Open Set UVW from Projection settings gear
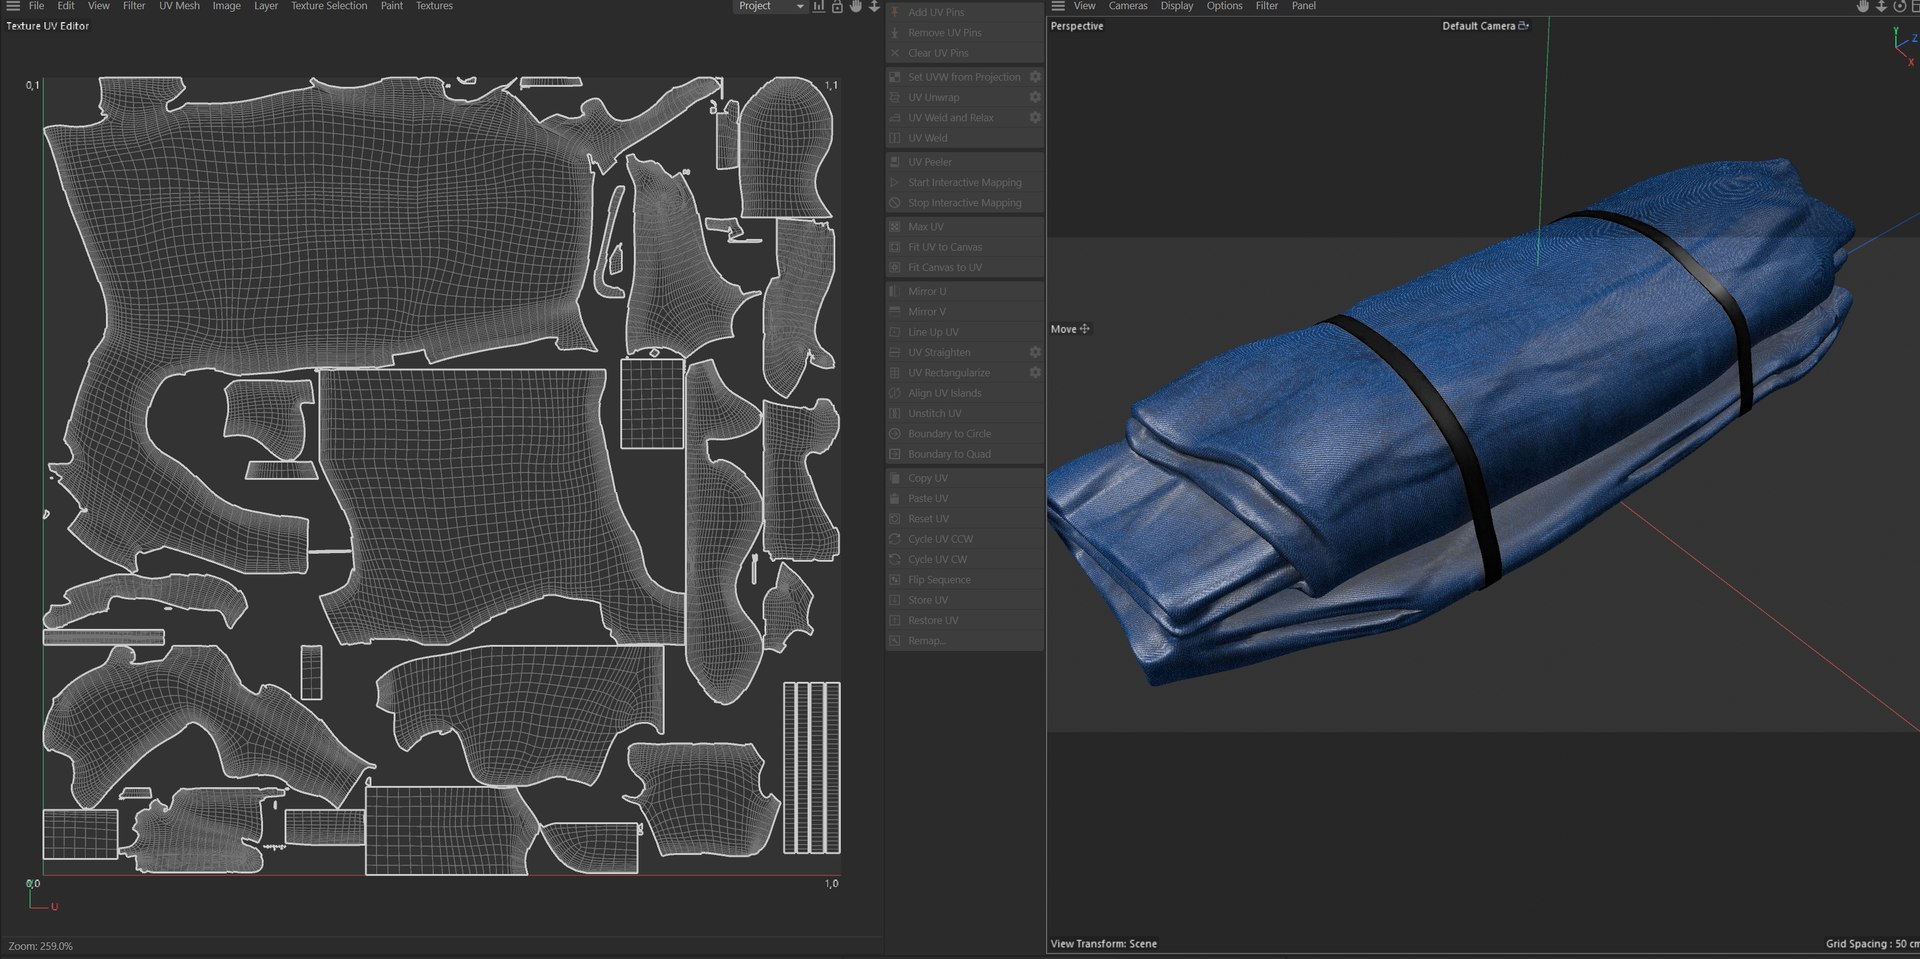The width and height of the screenshot is (1920, 959). click(1035, 77)
